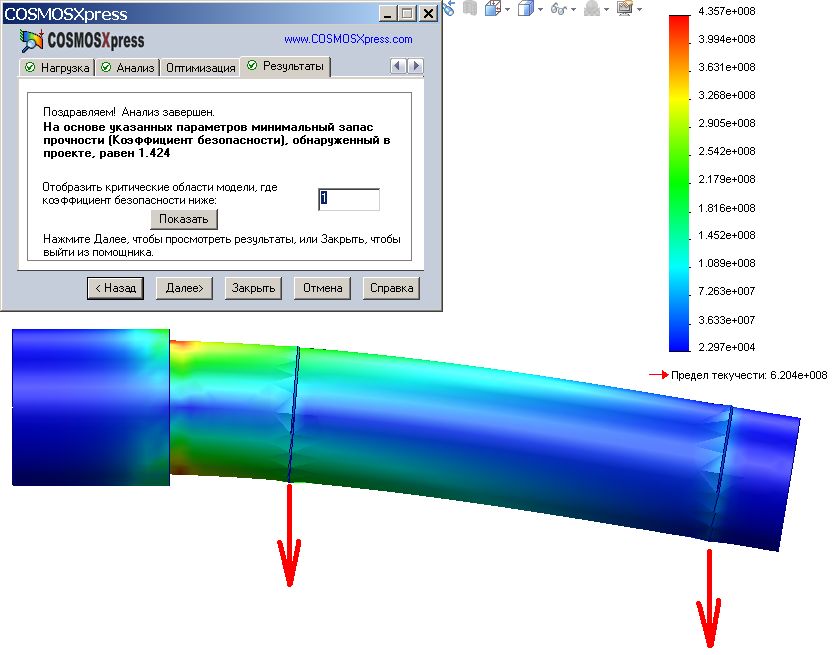Click the 3.268e+008 legend value

(x=727, y=95)
